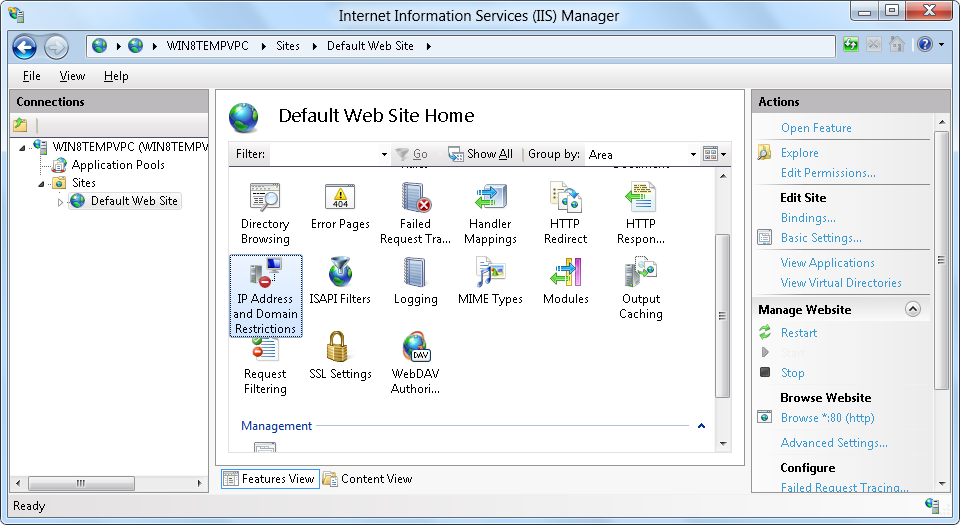
Task: Open the Modules feature
Action: [565, 281]
